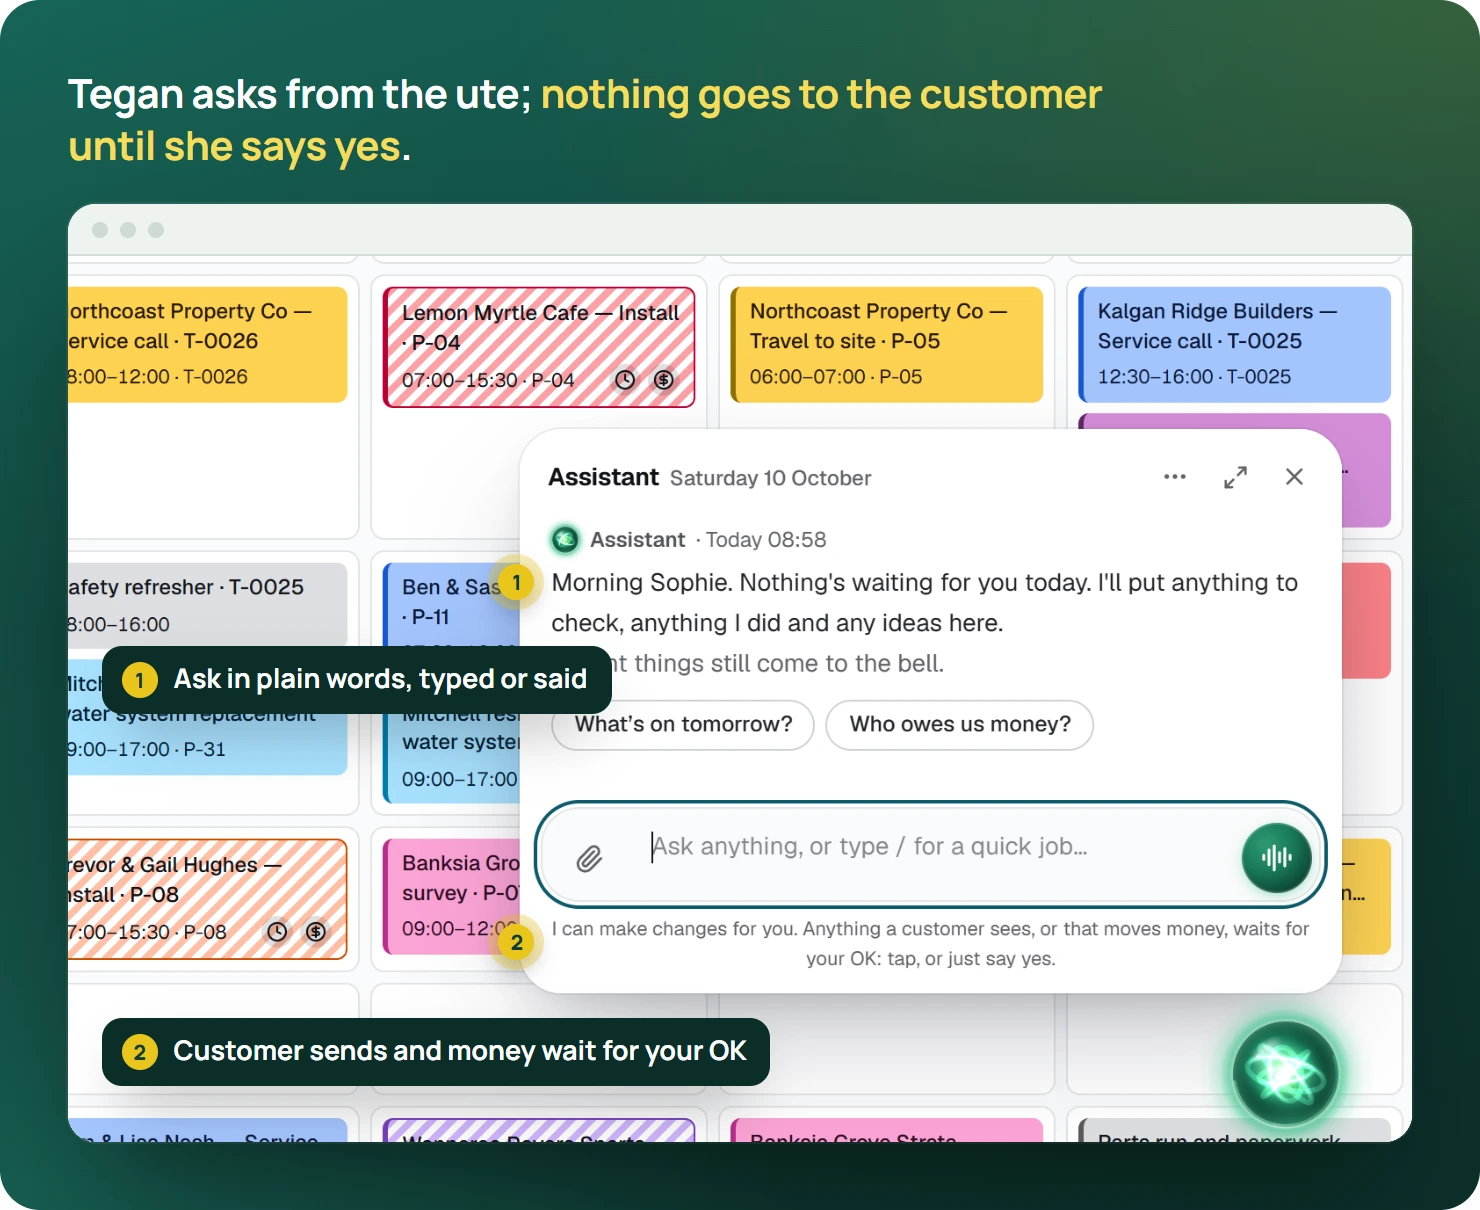Click the "Today 08:58" timestamp
Screen dimensions: 1480x1210
[x=766, y=540]
